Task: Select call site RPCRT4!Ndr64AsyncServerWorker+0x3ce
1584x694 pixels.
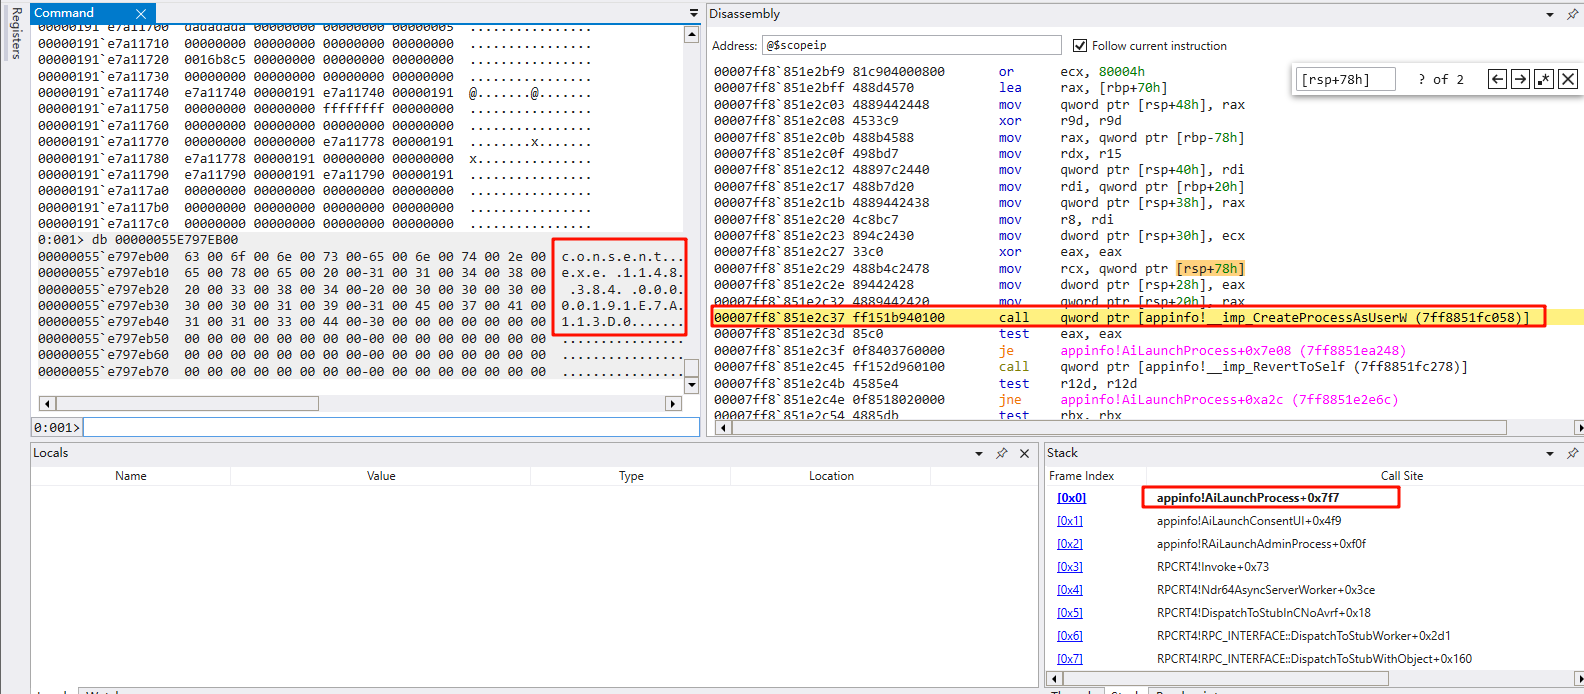Action: click(1266, 590)
